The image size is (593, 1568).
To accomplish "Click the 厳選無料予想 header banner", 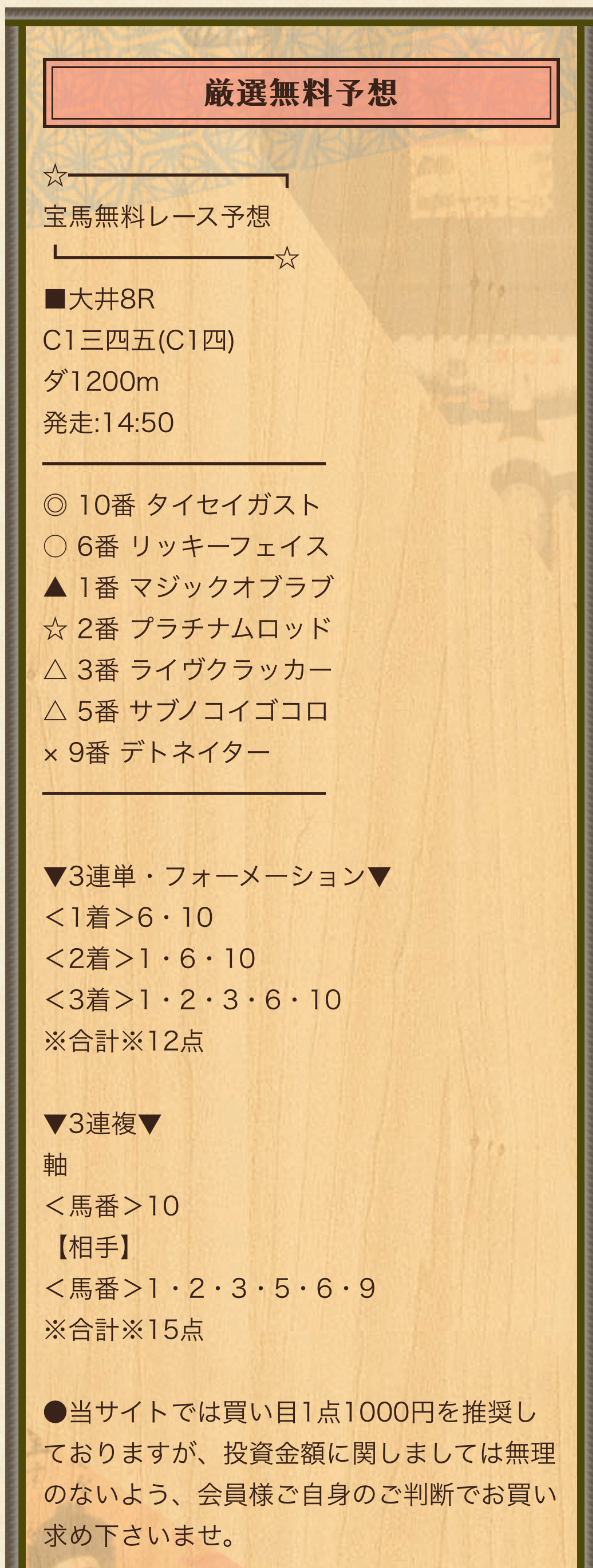I will pos(301,93).
